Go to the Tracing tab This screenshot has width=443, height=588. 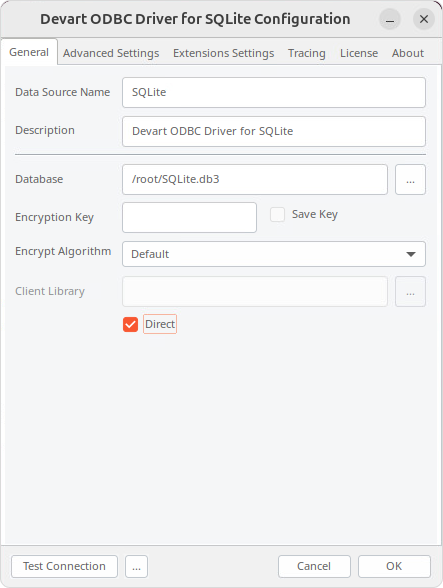(x=306, y=53)
